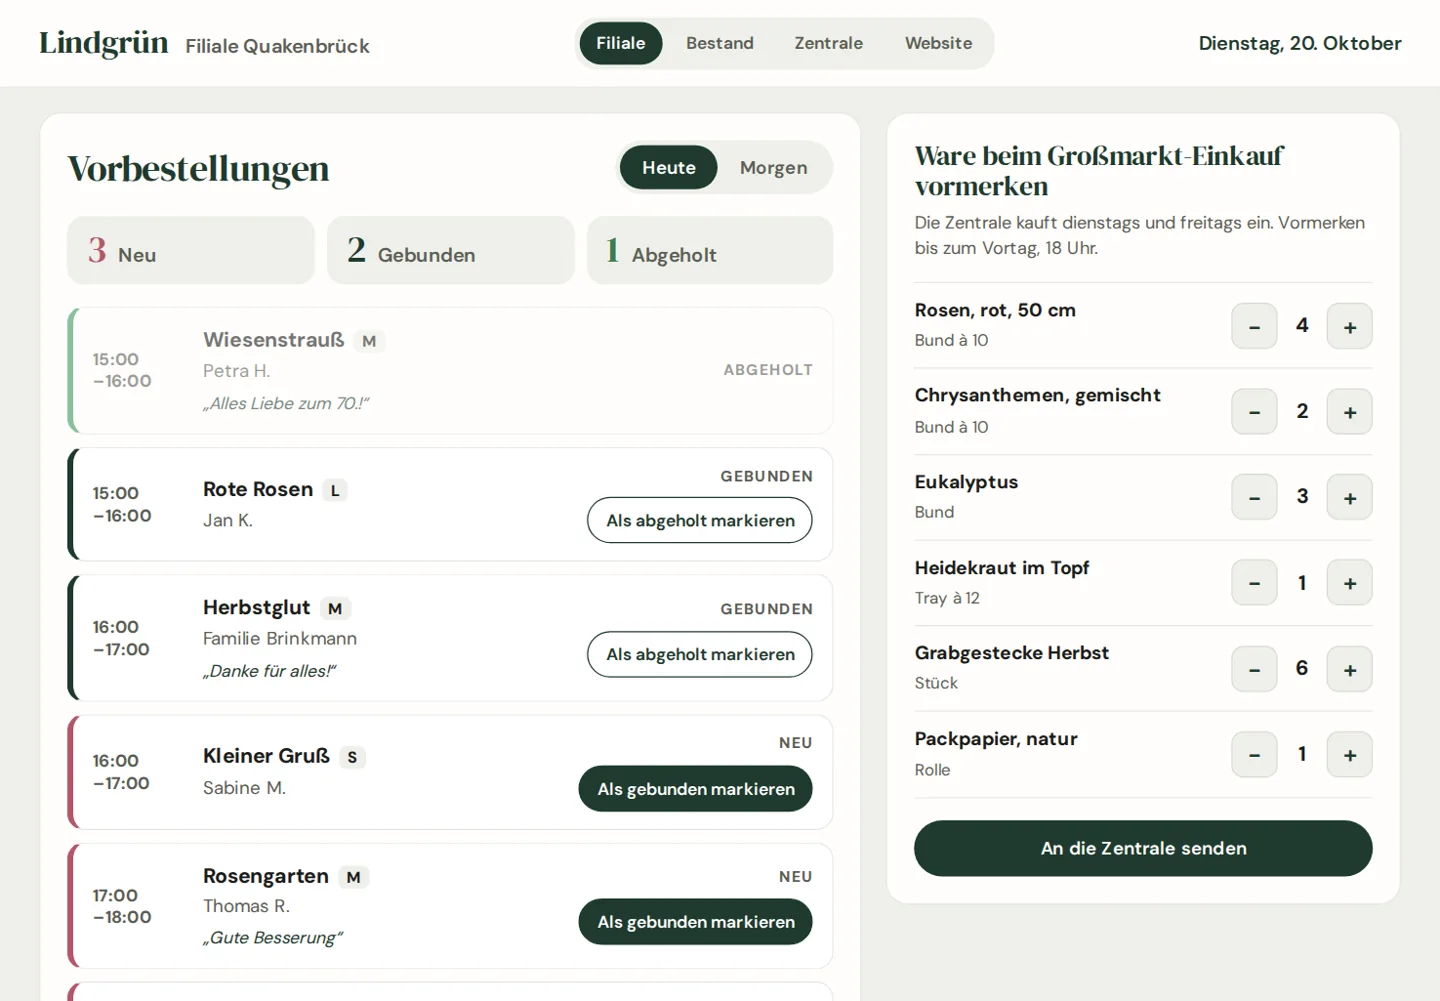1440x1001 pixels.
Task: Filter orders by 3 Neu
Action: click(191, 250)
